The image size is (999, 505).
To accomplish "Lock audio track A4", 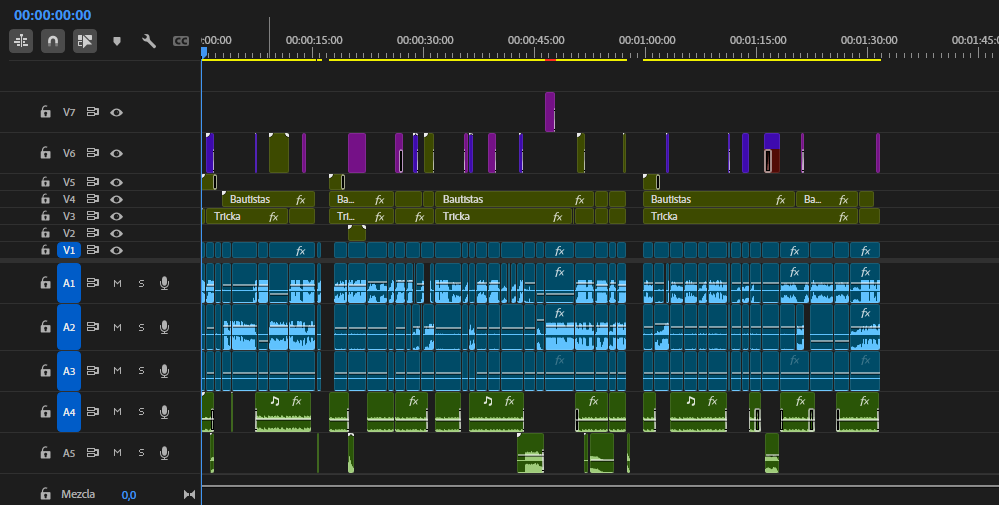I will click(45, 411).
